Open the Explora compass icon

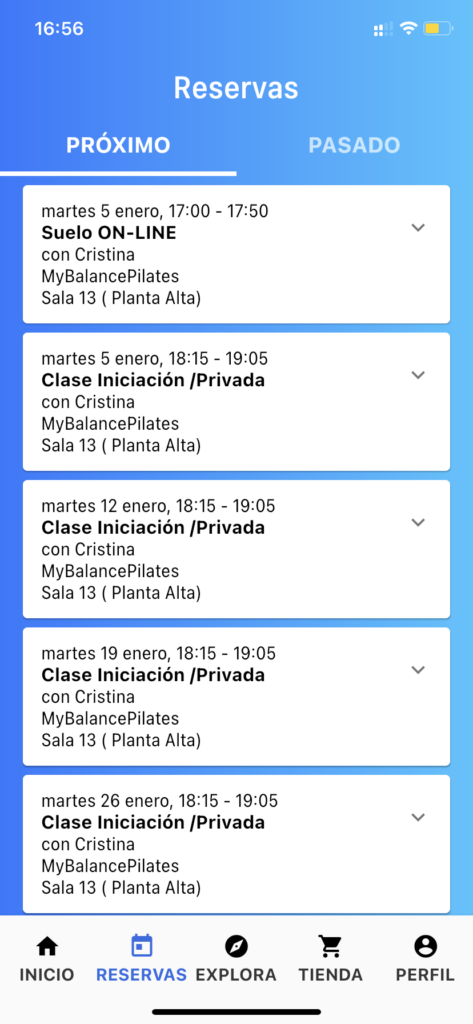[236, 946]
